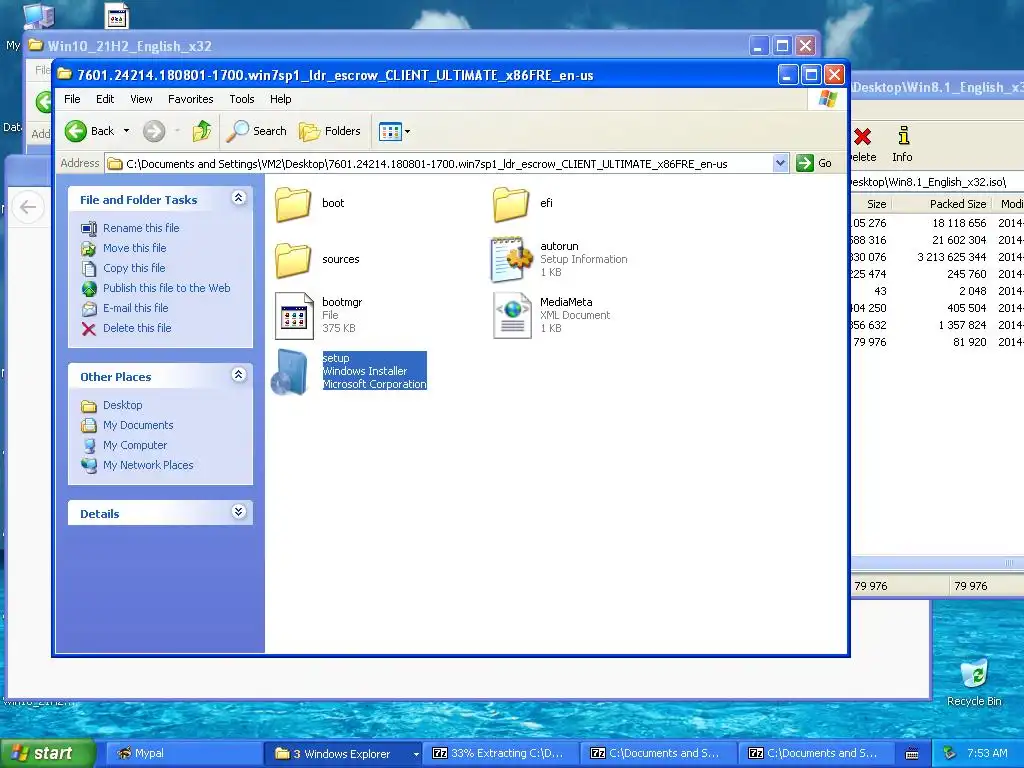Image resolution: width=1024 pixels, height=768 pixels.
Task: Click Publish this file to the Web
Action: tap(167, 288)
